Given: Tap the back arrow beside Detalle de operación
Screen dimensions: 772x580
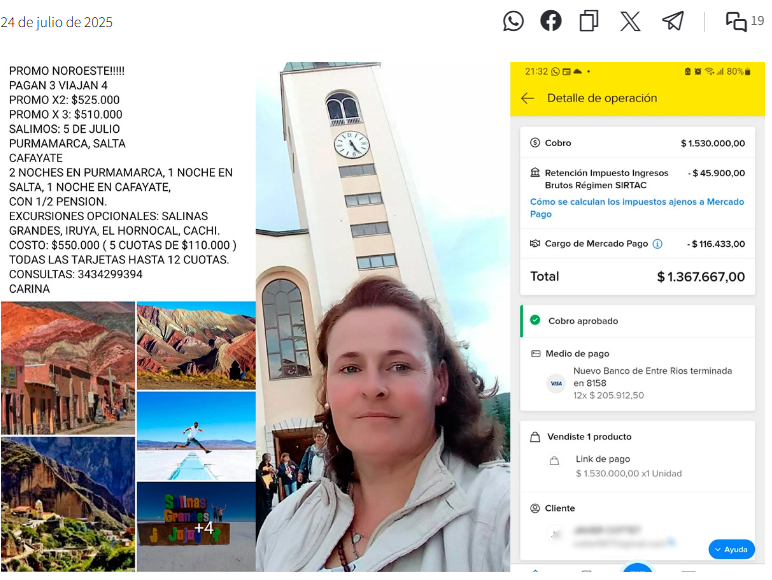Looking at the screenshot, I should tap(528, 98).
